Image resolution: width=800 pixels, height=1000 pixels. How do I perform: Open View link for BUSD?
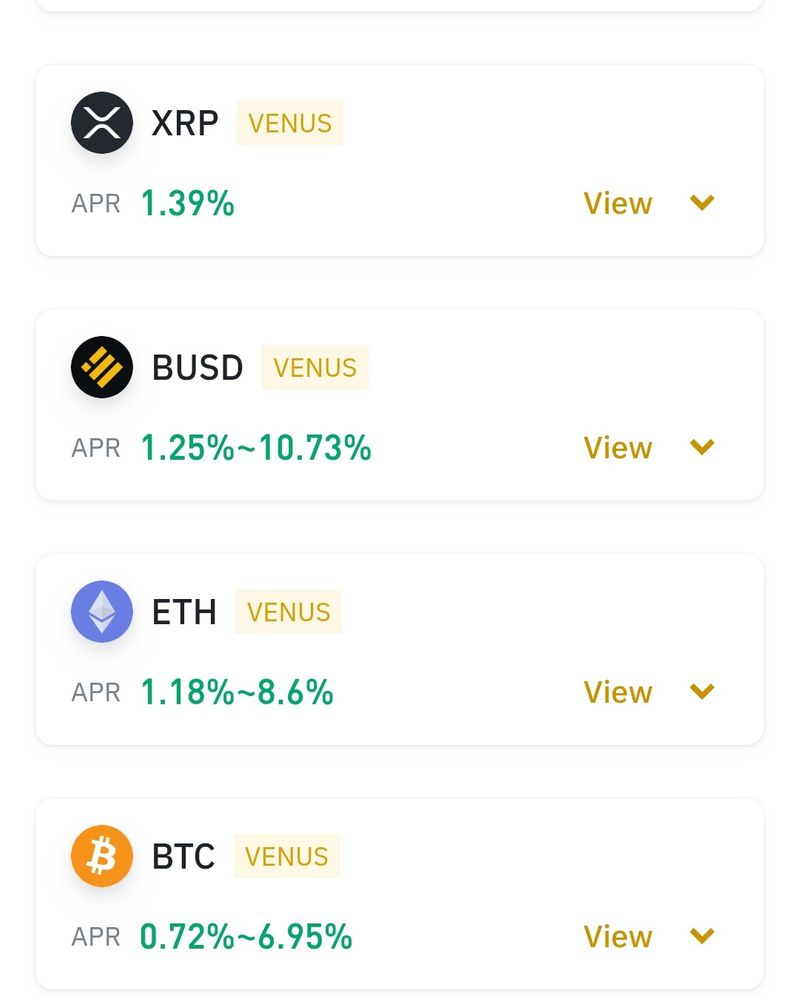click(618, 447)
